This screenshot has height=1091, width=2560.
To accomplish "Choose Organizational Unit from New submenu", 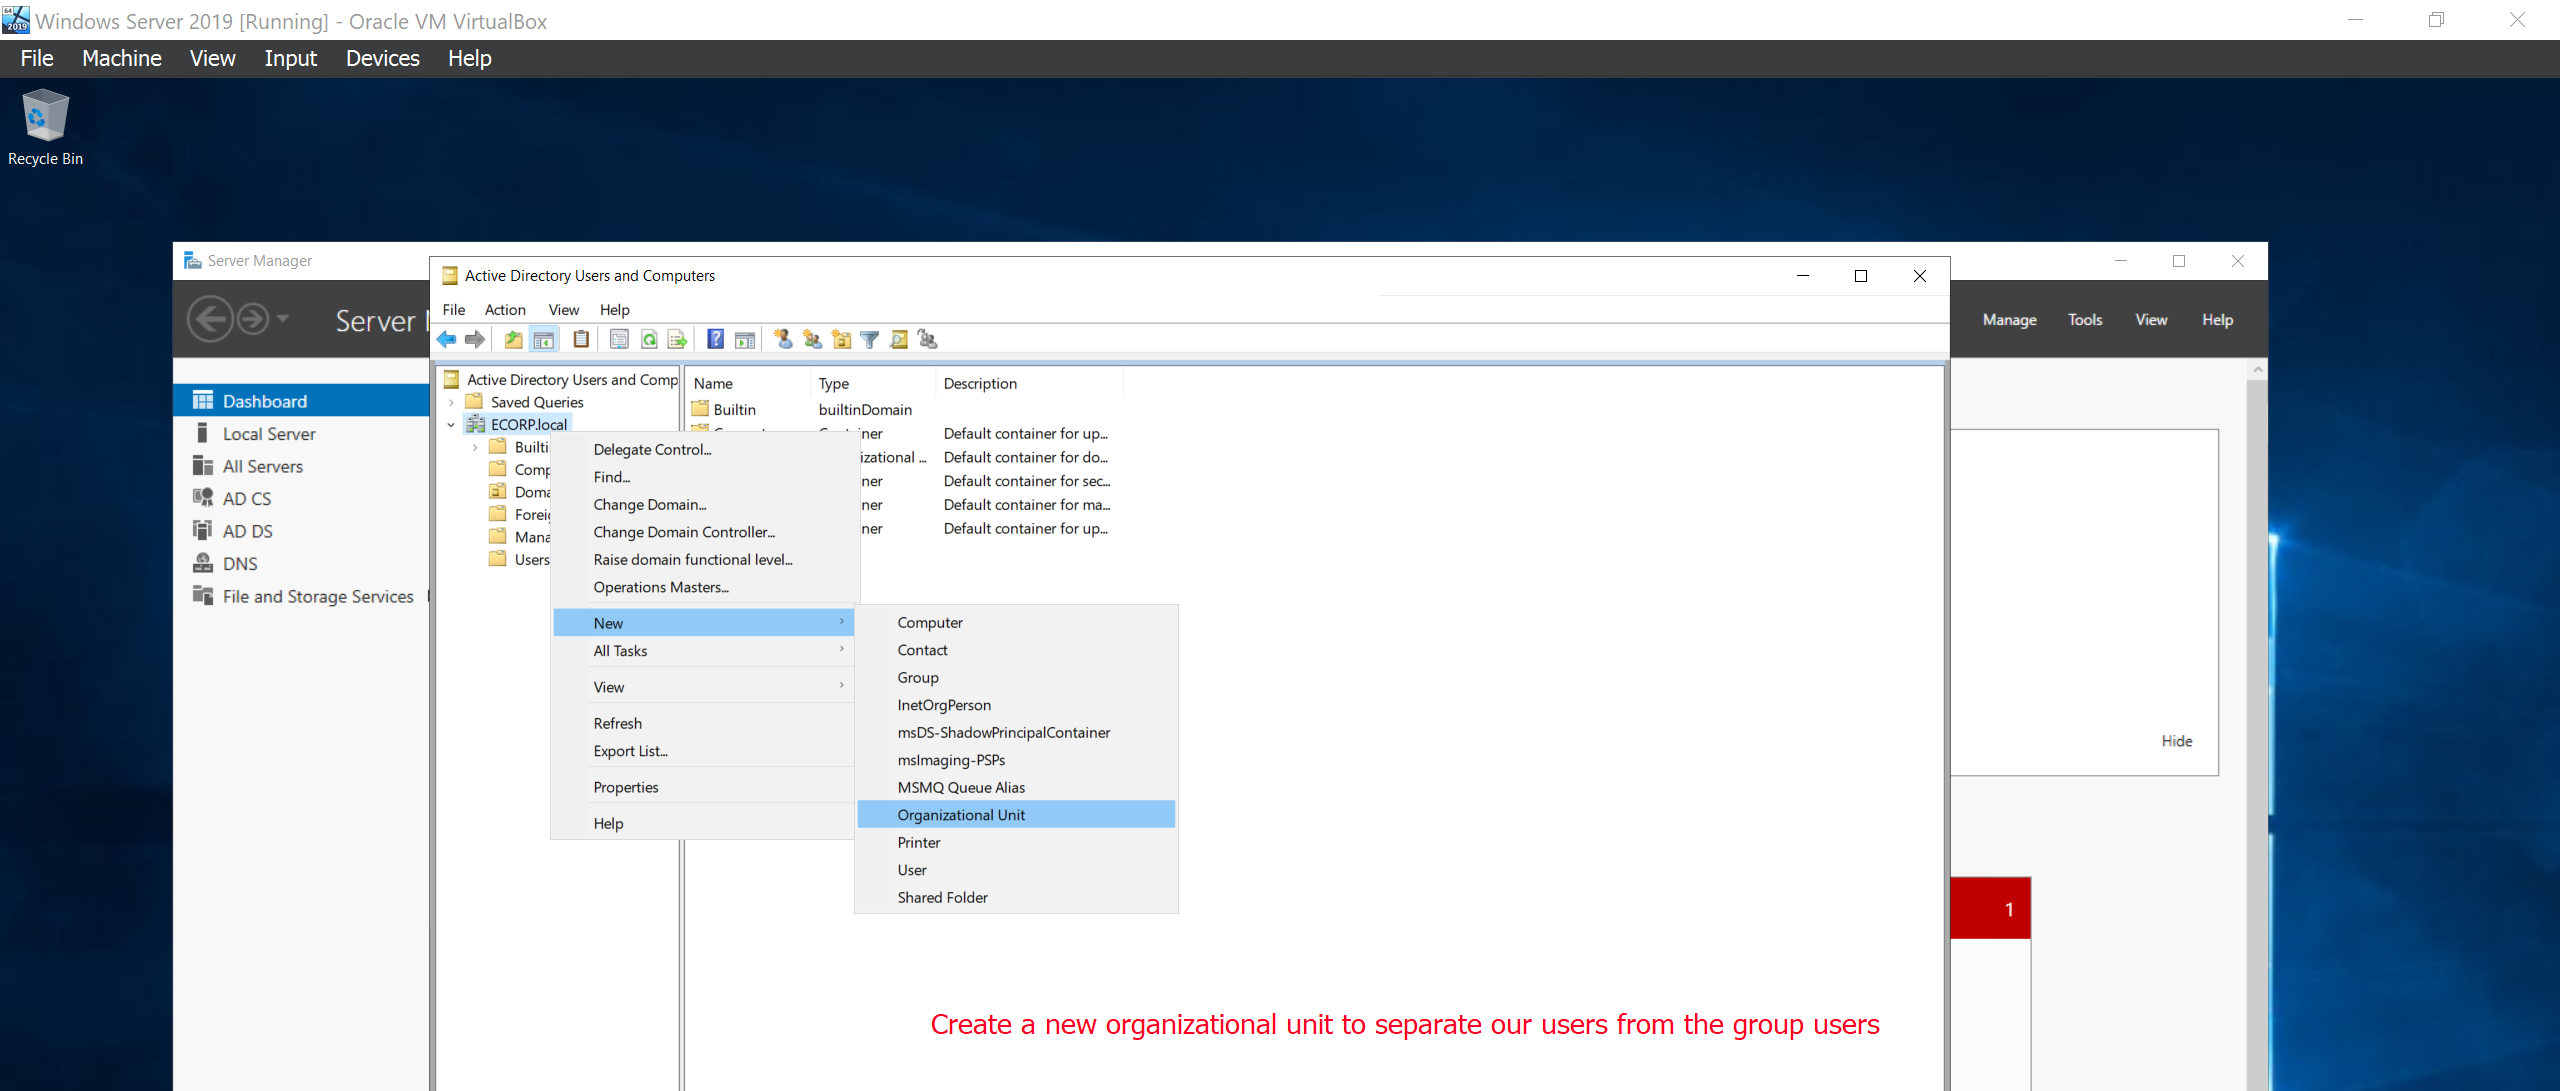I will (1016, 815).
